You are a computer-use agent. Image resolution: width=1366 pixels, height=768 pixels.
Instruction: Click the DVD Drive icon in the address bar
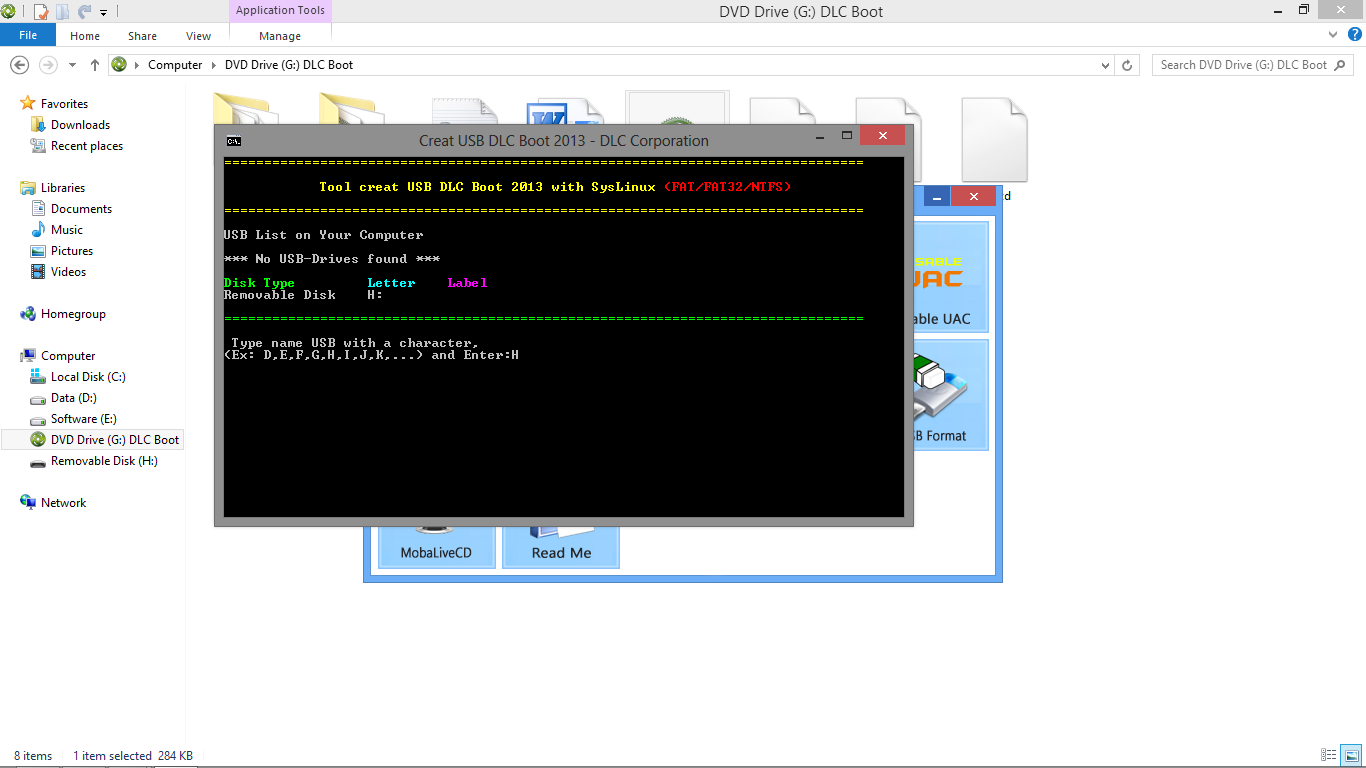coord(119,64)
